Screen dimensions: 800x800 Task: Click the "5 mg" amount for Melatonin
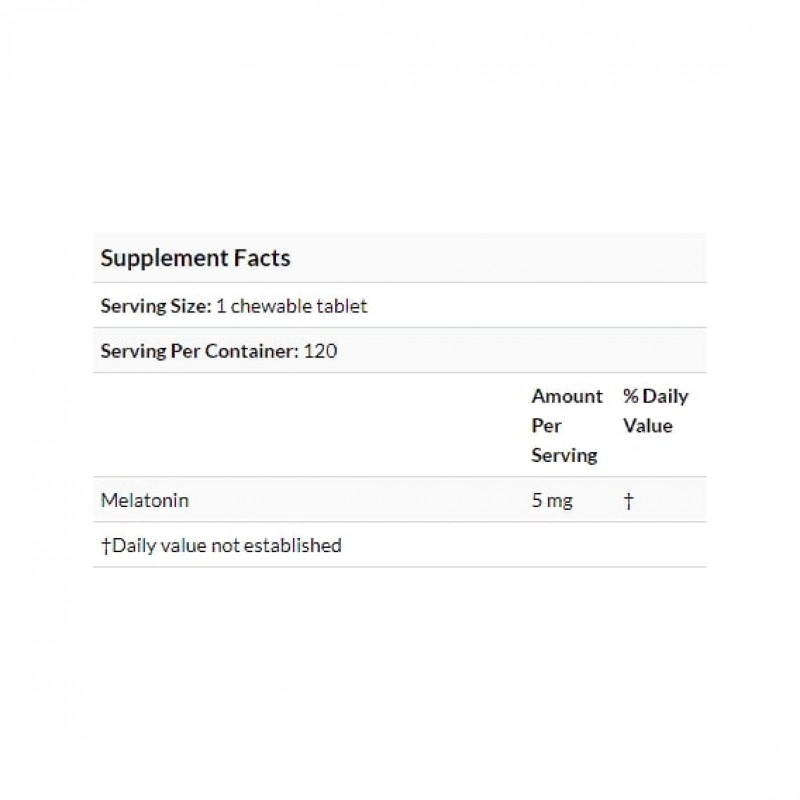552,500
